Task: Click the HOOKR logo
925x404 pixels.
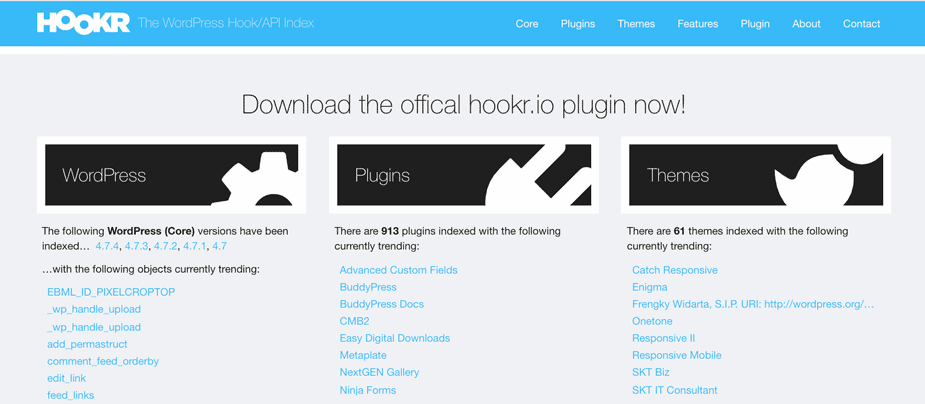Action: 83,23
